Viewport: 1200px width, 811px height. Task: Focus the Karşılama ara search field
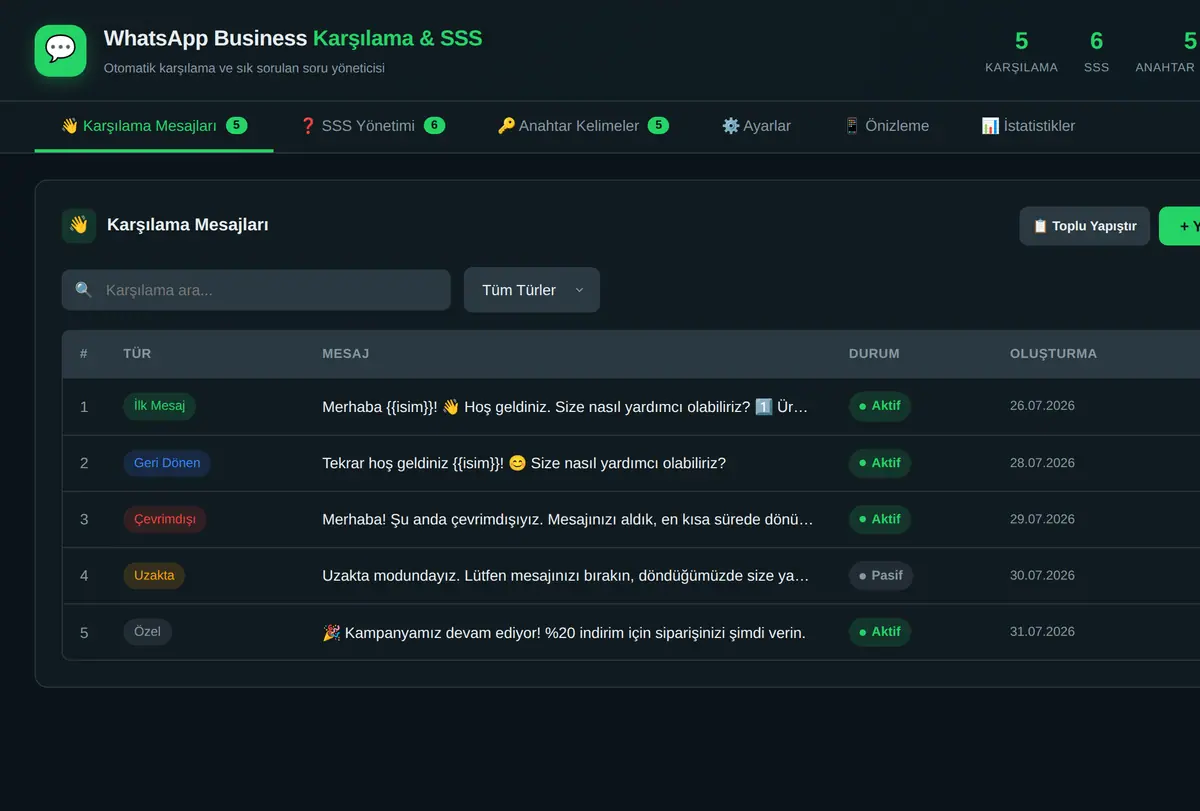coord(256,290)
